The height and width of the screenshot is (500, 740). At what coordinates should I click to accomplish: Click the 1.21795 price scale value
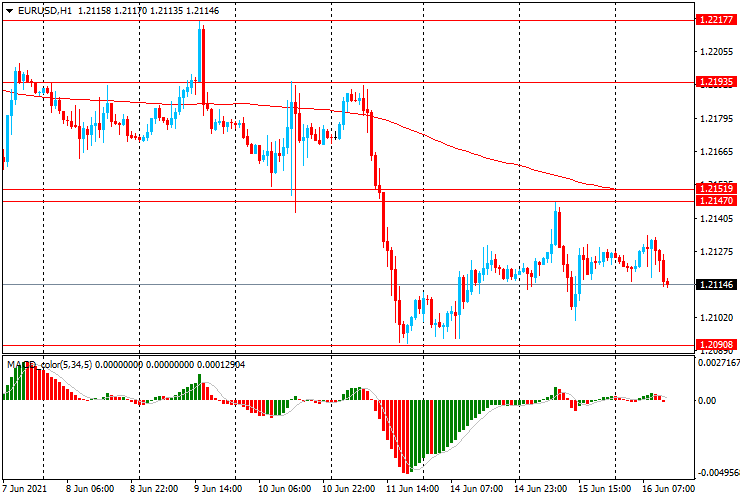tap(716, 118)
